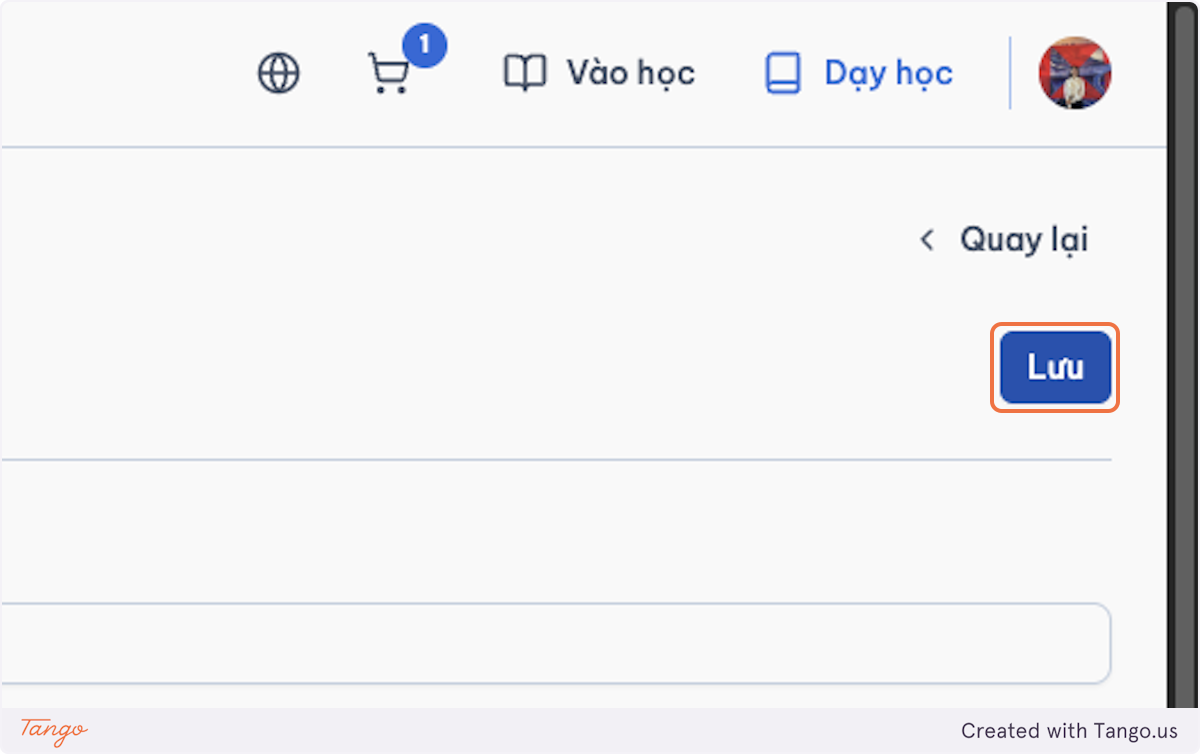Image resolution: width=1200 pixels, height=754 pixels.
Task: Click the vertical separator beside the avatar
Action: [x=1010, y=73]
